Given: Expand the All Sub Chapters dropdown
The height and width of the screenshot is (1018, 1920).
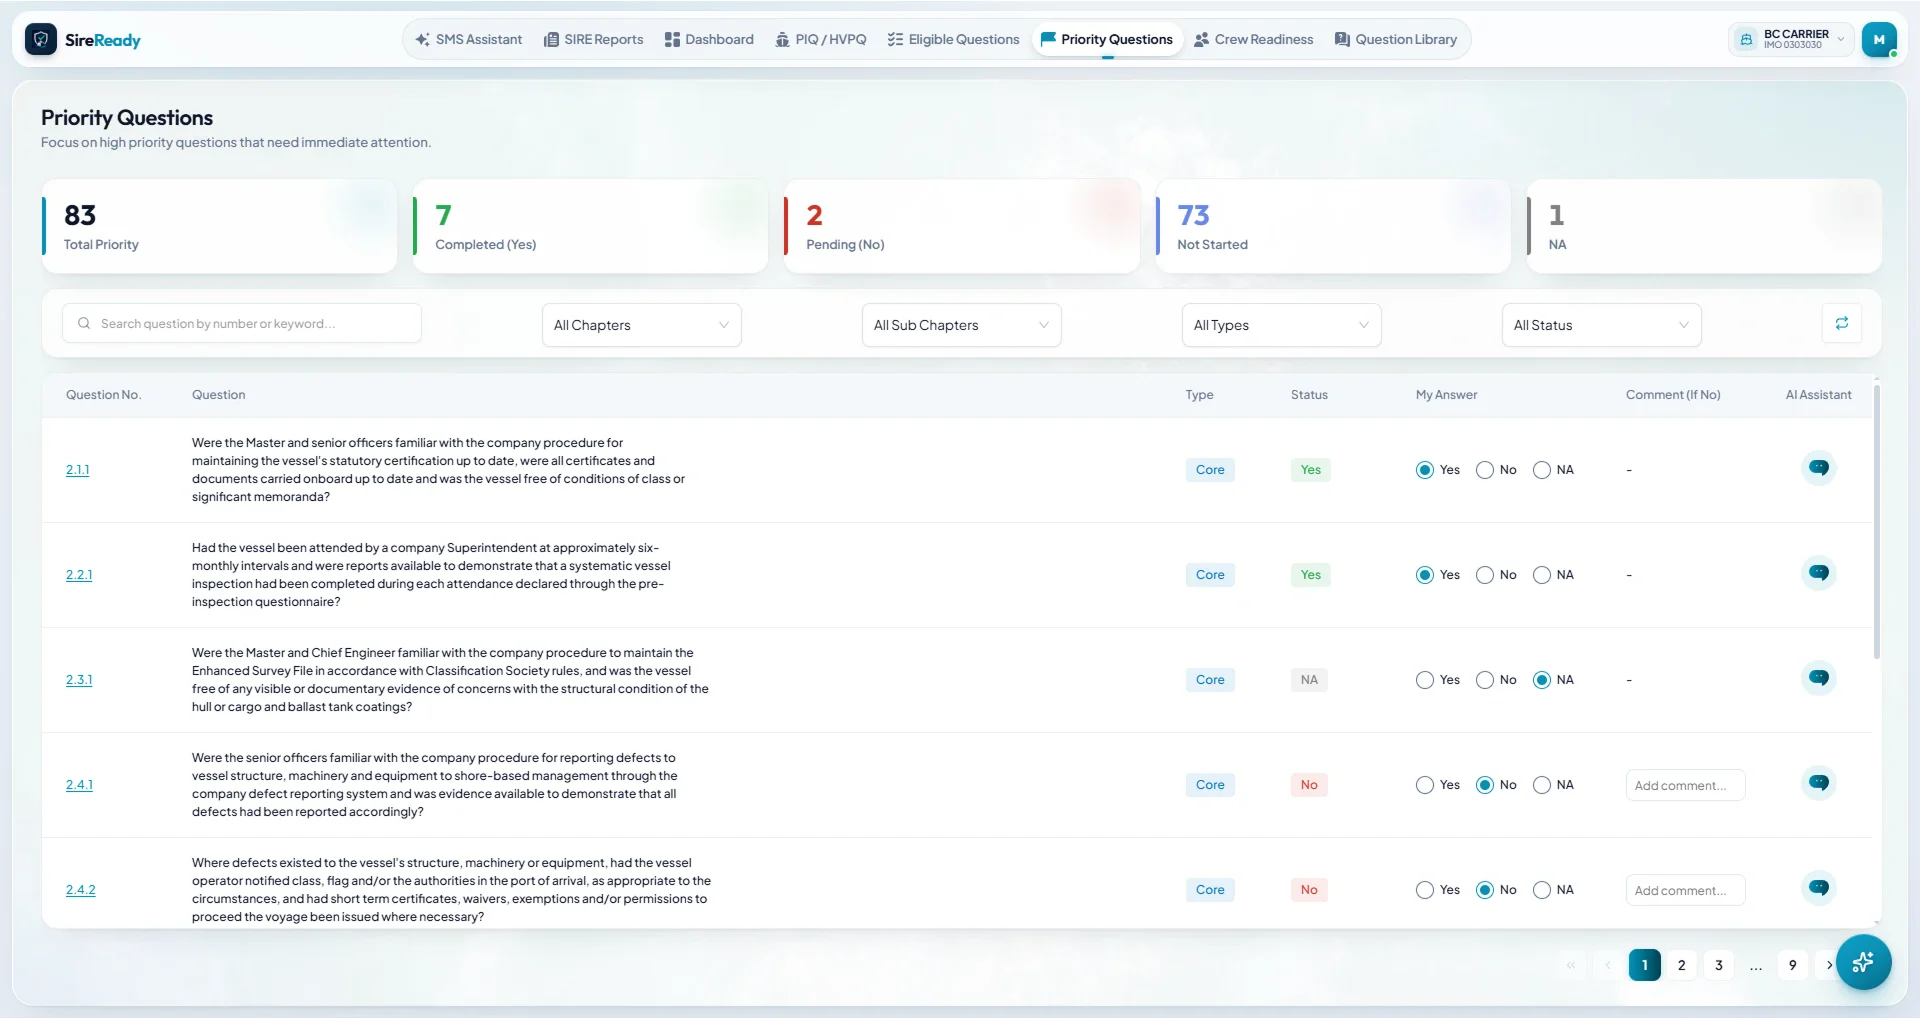Looking at the screenshot, I should click(x=961, y=325).
